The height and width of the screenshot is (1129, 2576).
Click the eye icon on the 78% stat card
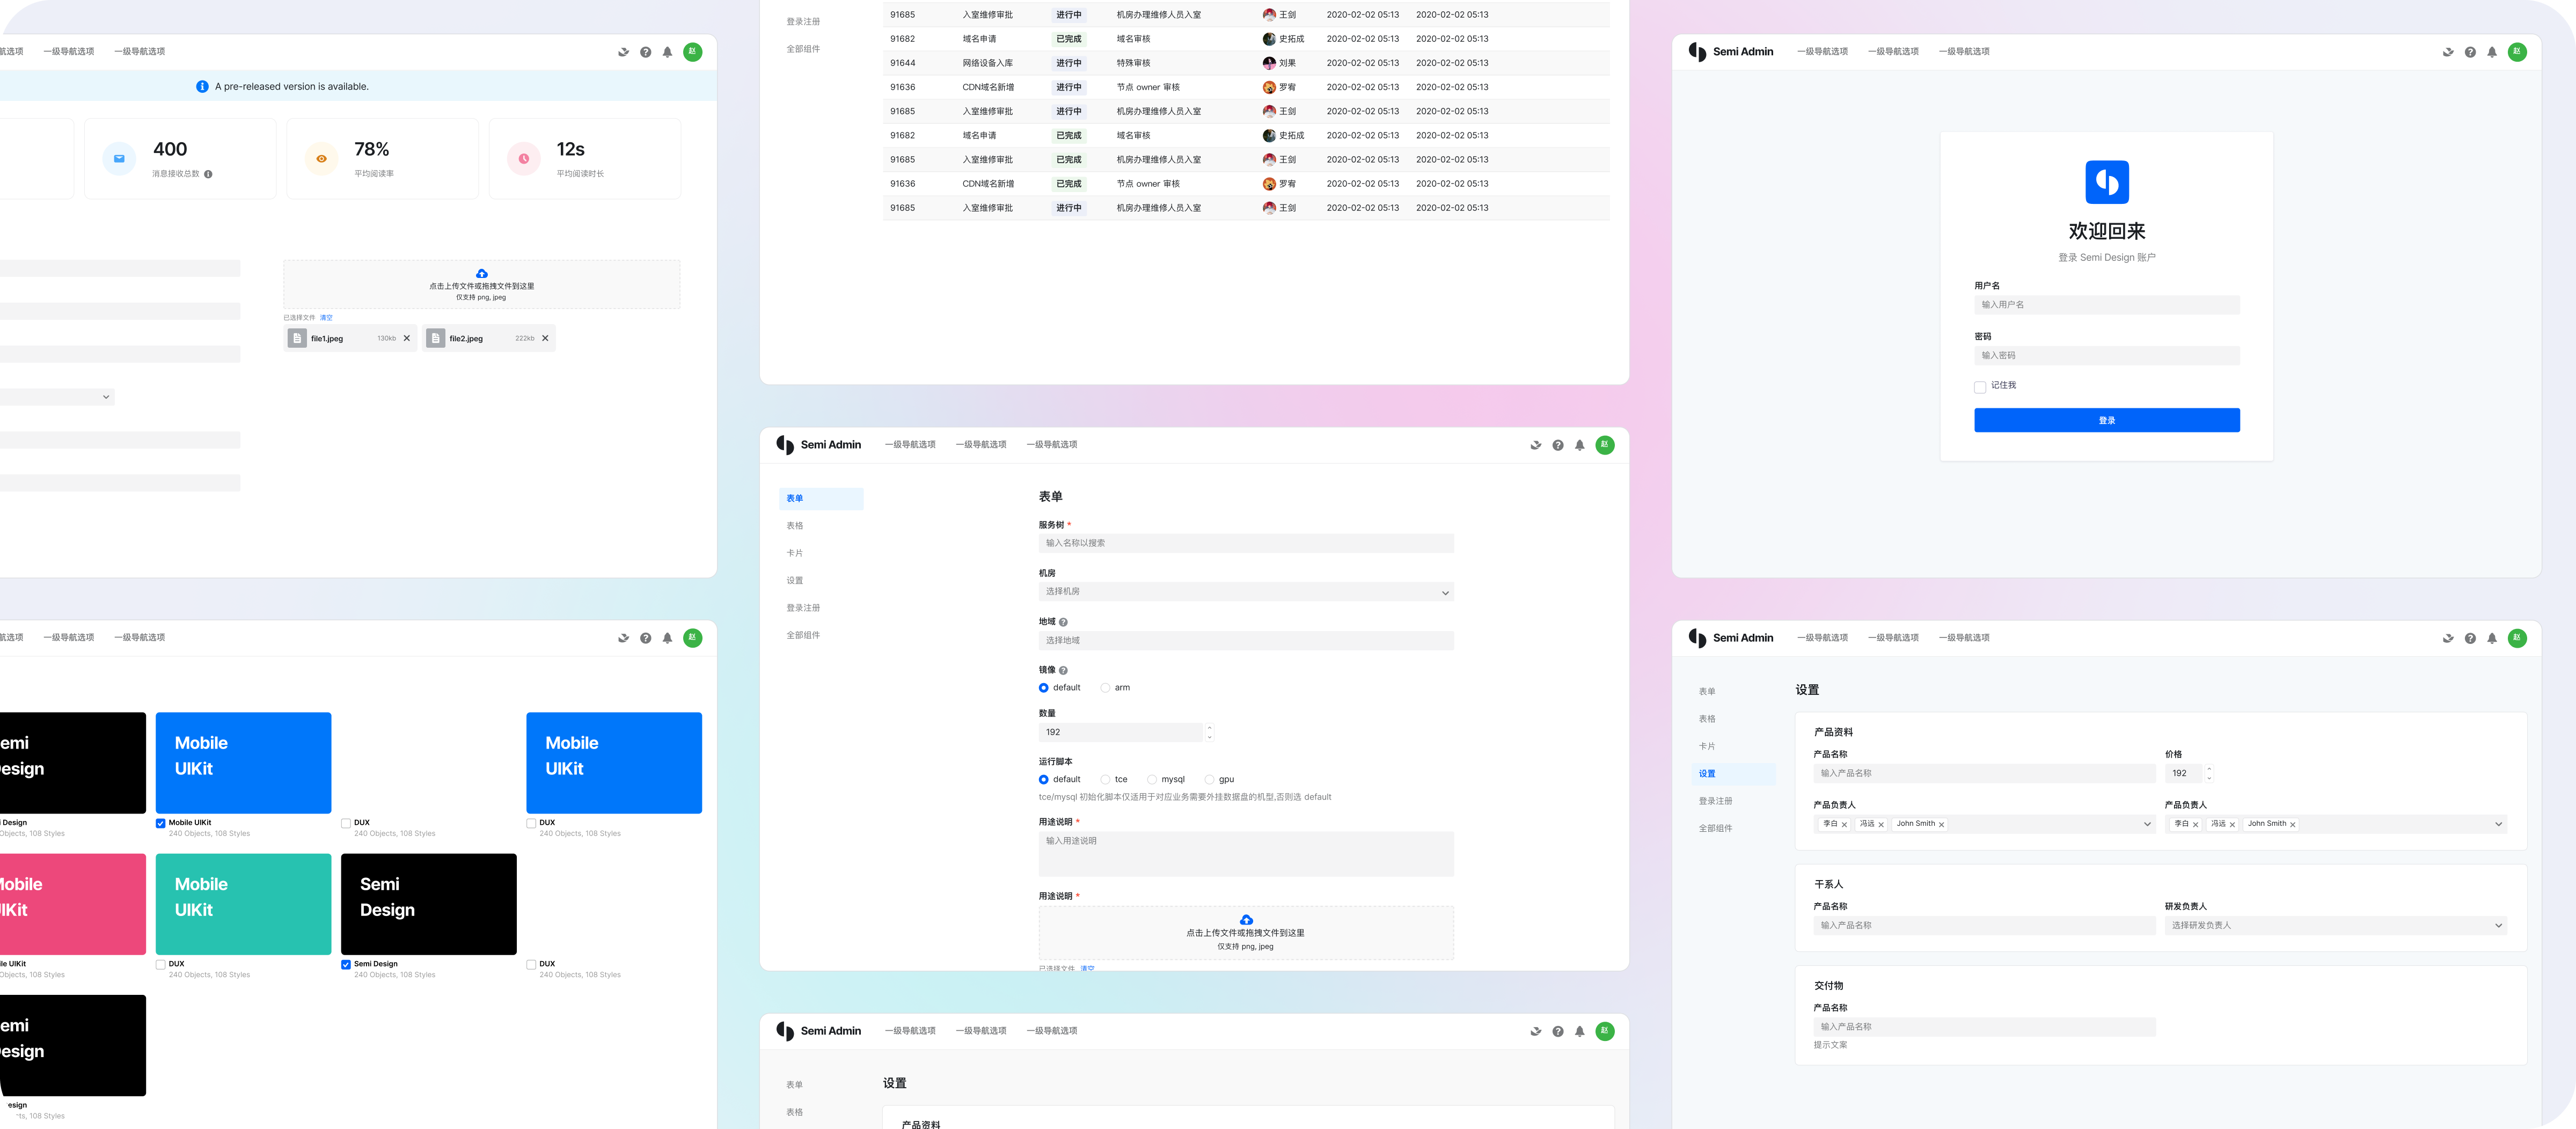[x=321, y=158]
